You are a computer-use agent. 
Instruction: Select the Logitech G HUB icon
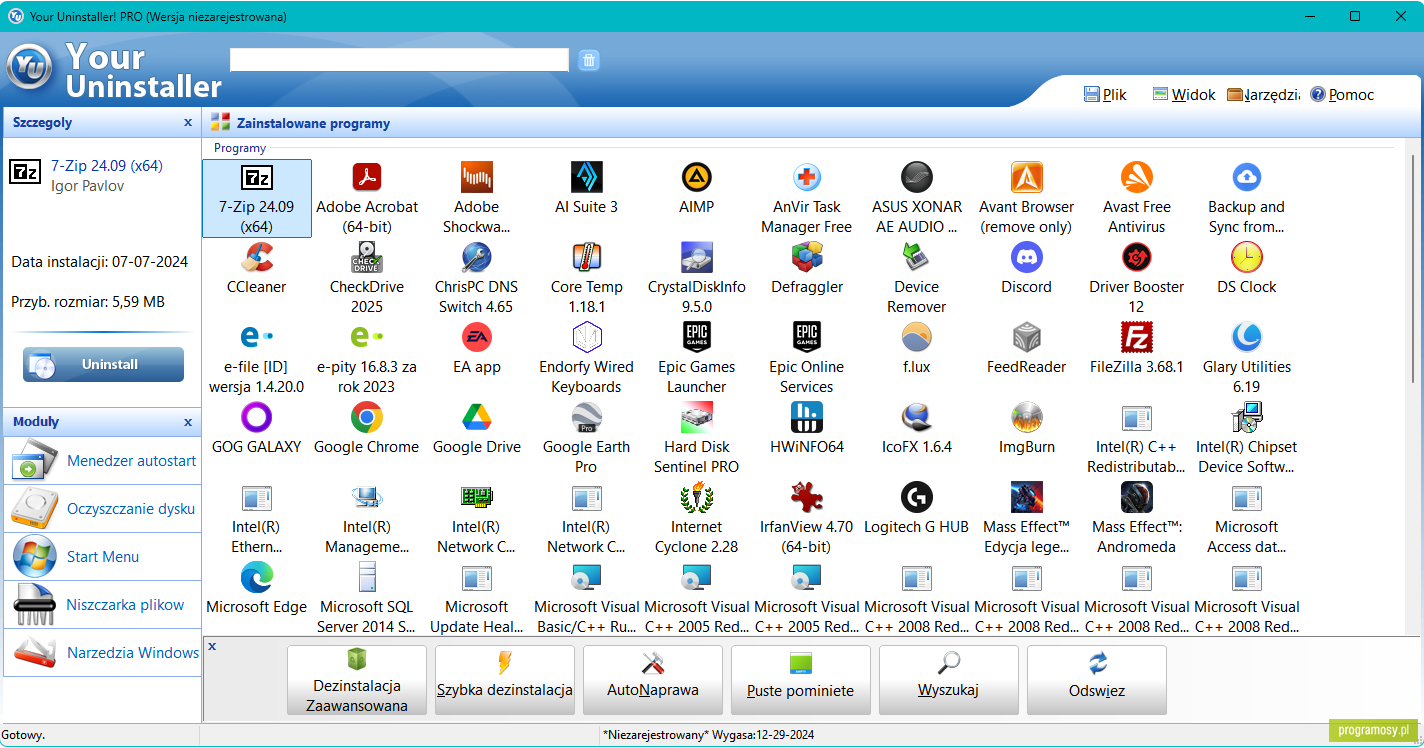point(917,498)
